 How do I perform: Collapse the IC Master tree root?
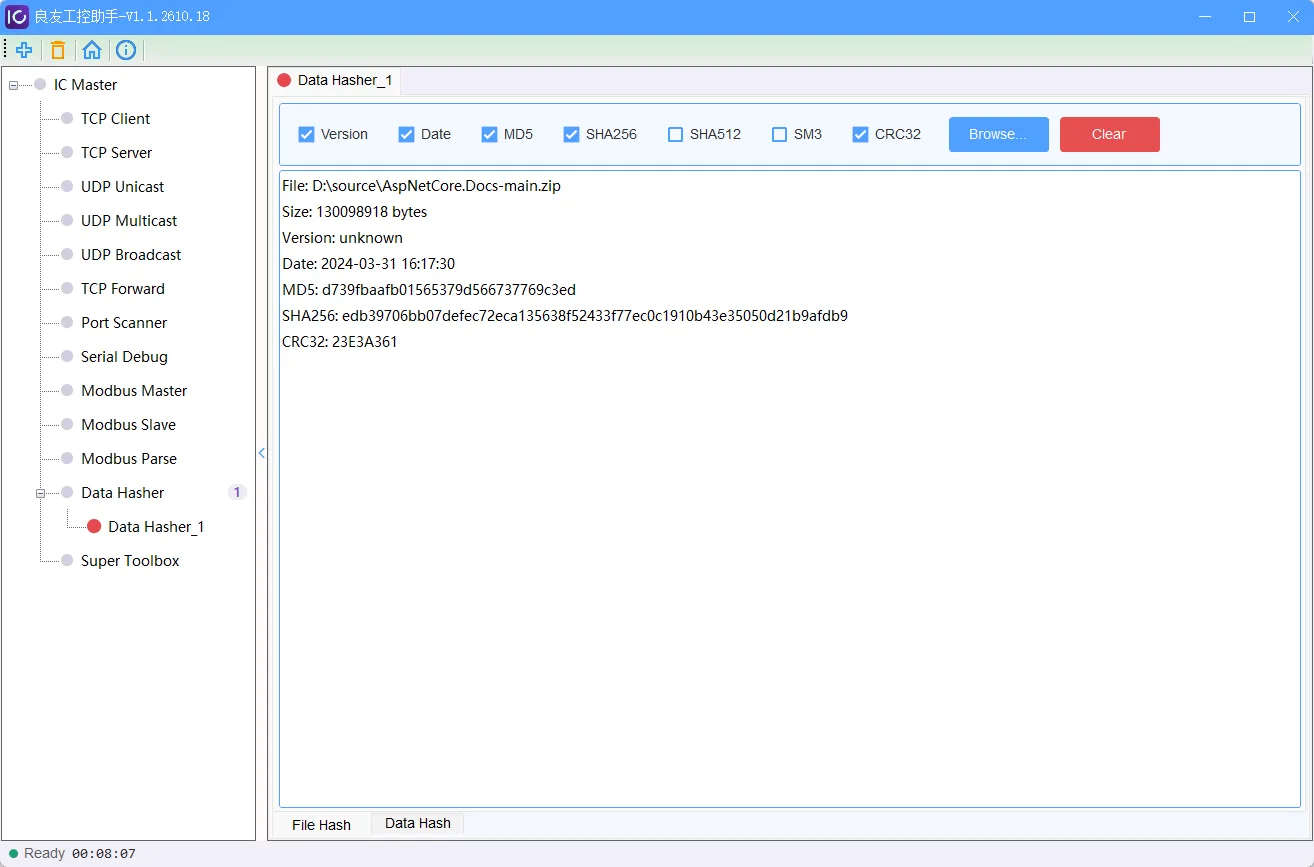(13, 85)
